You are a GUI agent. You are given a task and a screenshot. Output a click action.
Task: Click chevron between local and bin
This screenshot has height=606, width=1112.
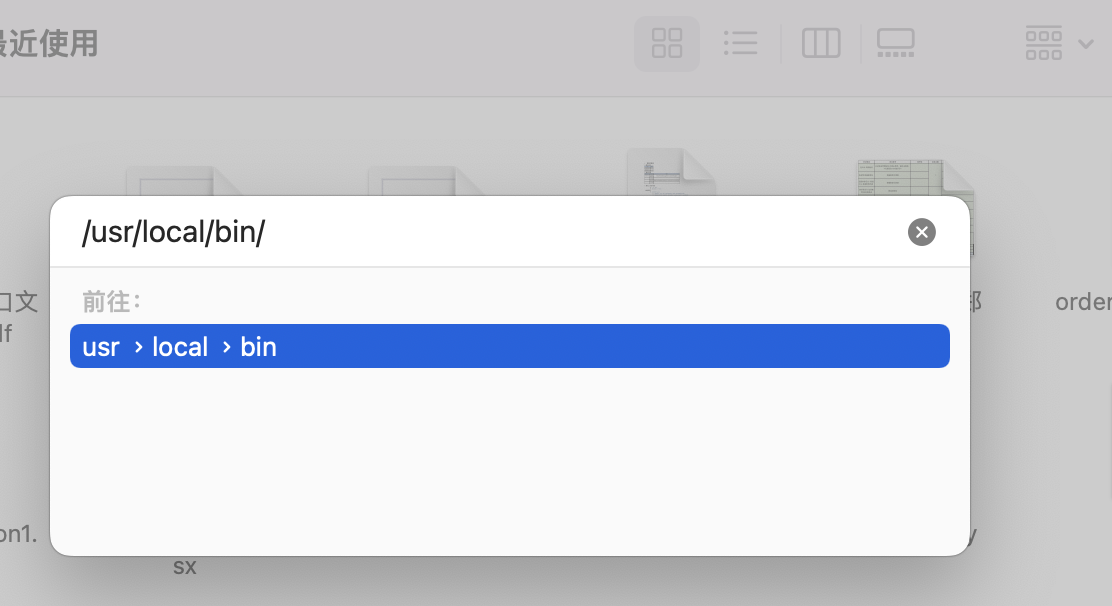tap(226, 347)
